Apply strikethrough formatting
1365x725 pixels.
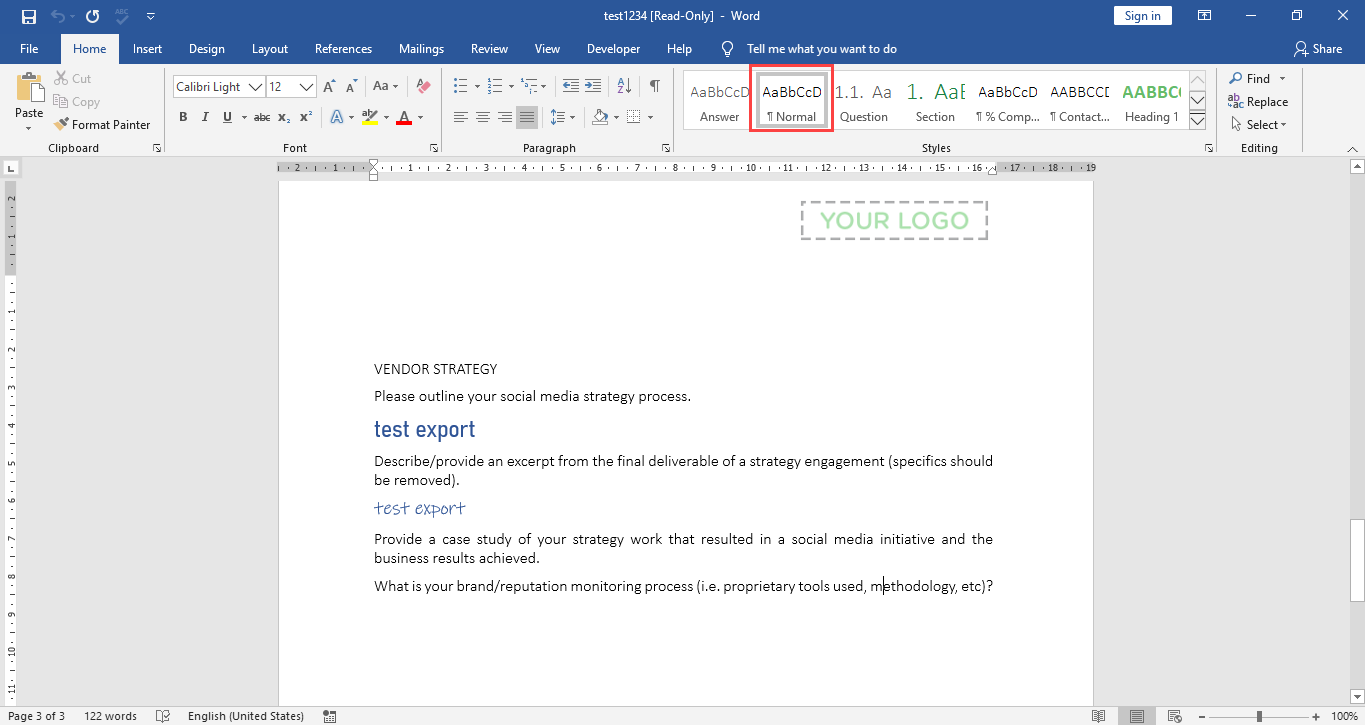coord(262,117)
